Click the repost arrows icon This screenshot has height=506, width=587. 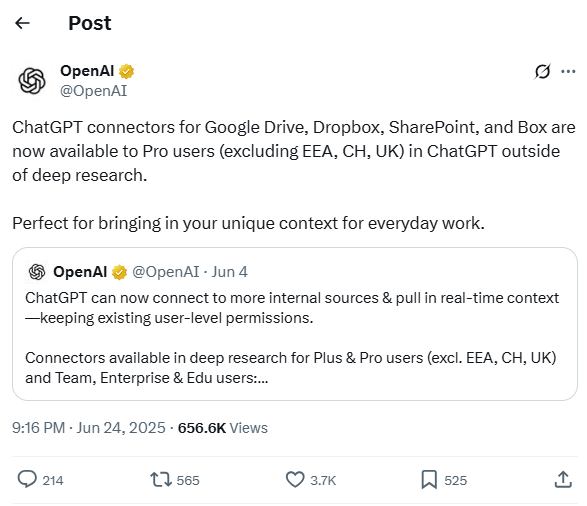(161, 479)
